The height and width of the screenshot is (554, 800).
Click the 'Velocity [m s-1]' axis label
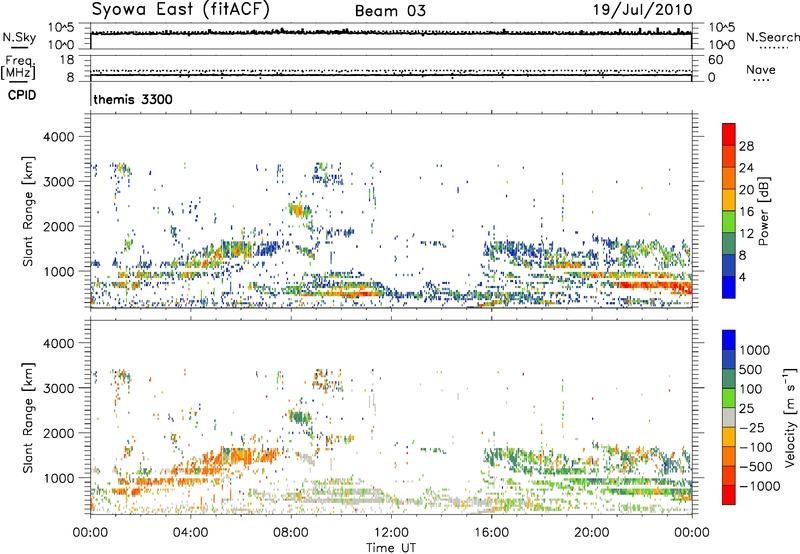(790, 416)
